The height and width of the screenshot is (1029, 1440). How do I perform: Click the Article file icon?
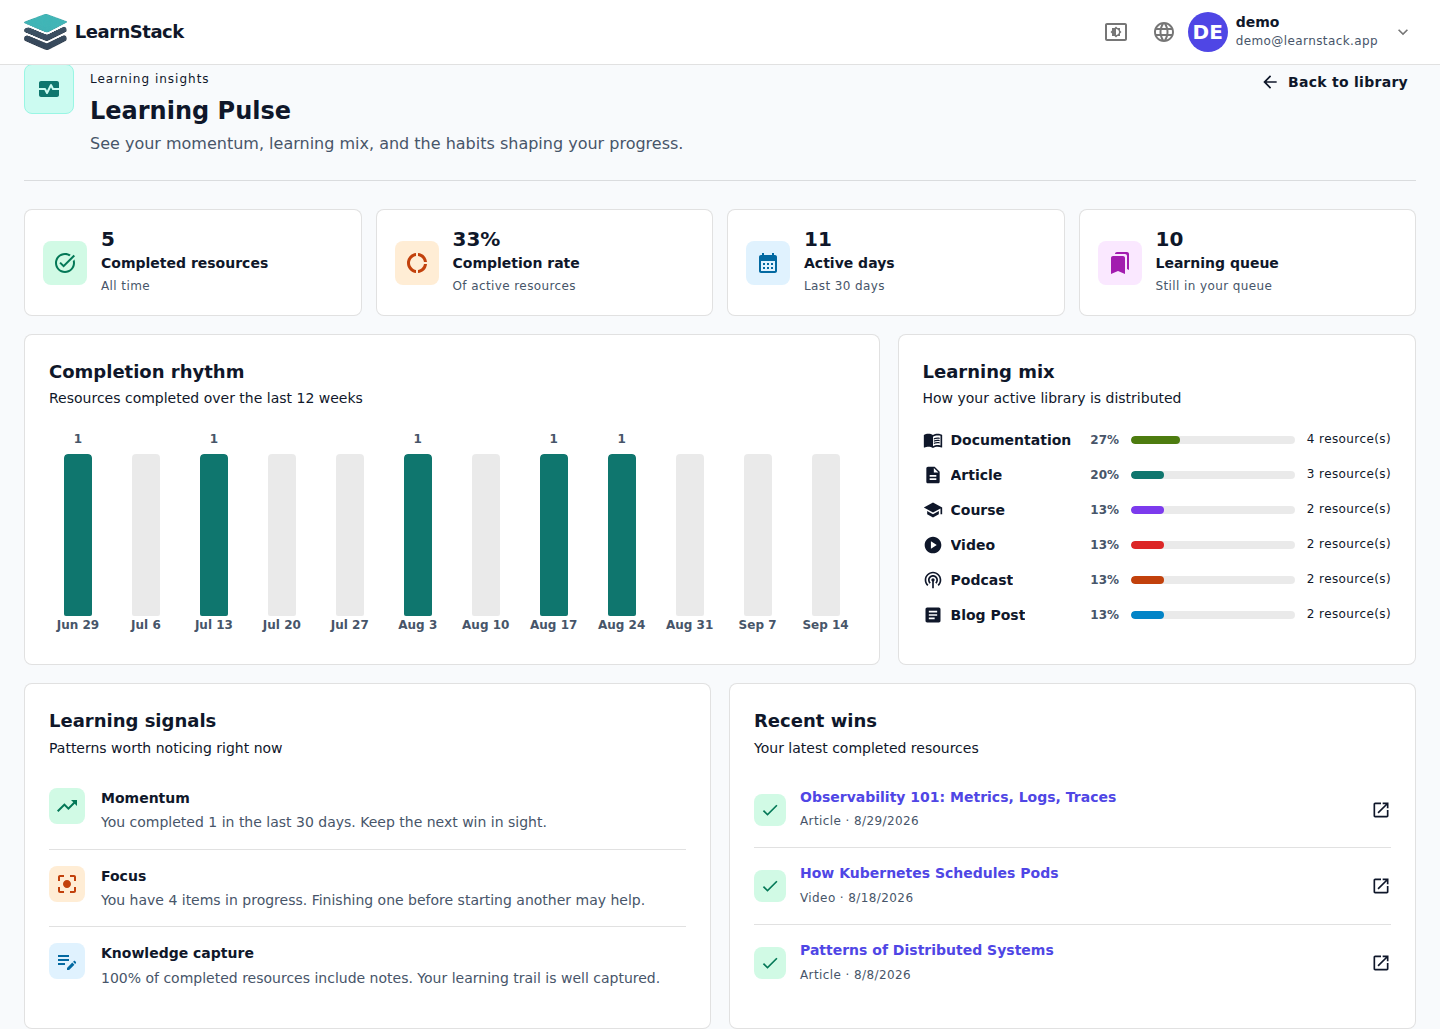pyautogui.click(x=933, y=475)
